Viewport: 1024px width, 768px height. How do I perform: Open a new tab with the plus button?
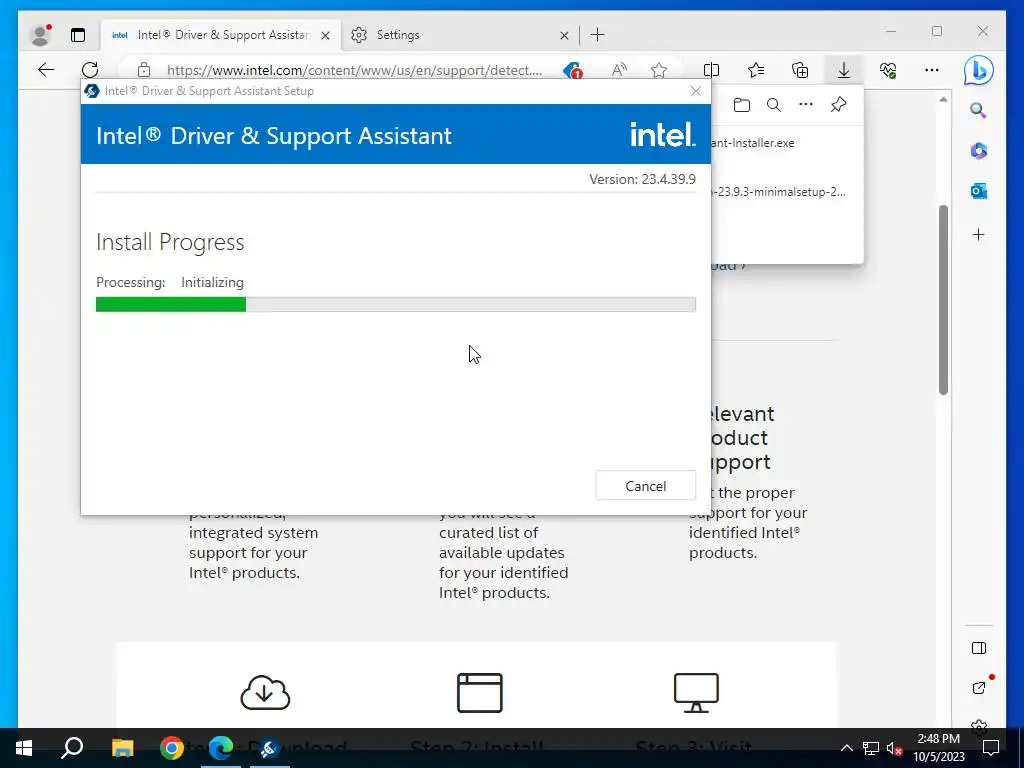point(598,35)
